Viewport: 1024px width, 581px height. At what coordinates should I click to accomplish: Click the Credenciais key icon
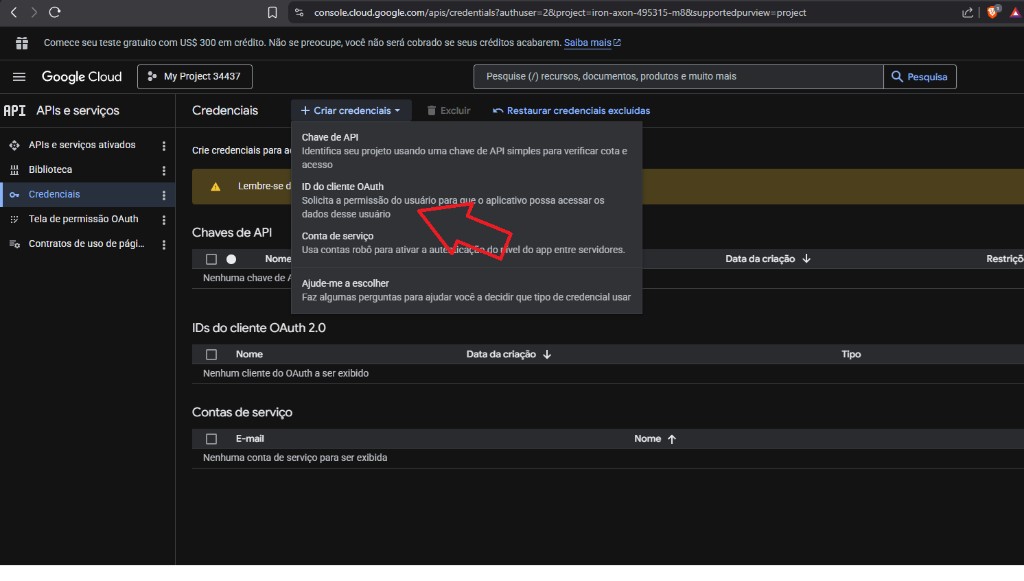pos(14,195)
